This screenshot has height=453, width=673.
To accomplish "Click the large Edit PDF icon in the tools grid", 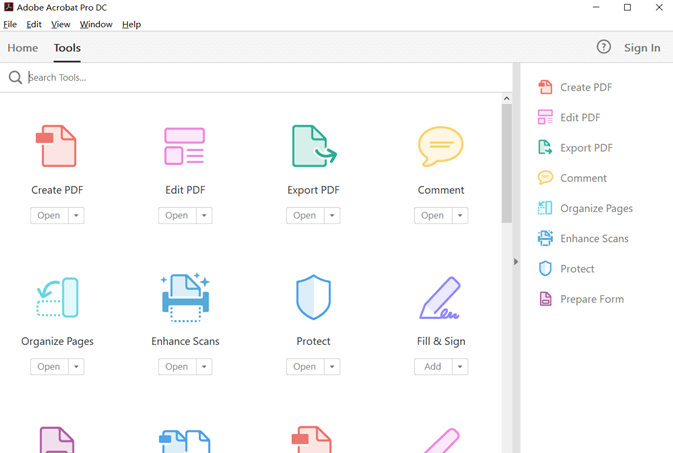I will 185,146.
